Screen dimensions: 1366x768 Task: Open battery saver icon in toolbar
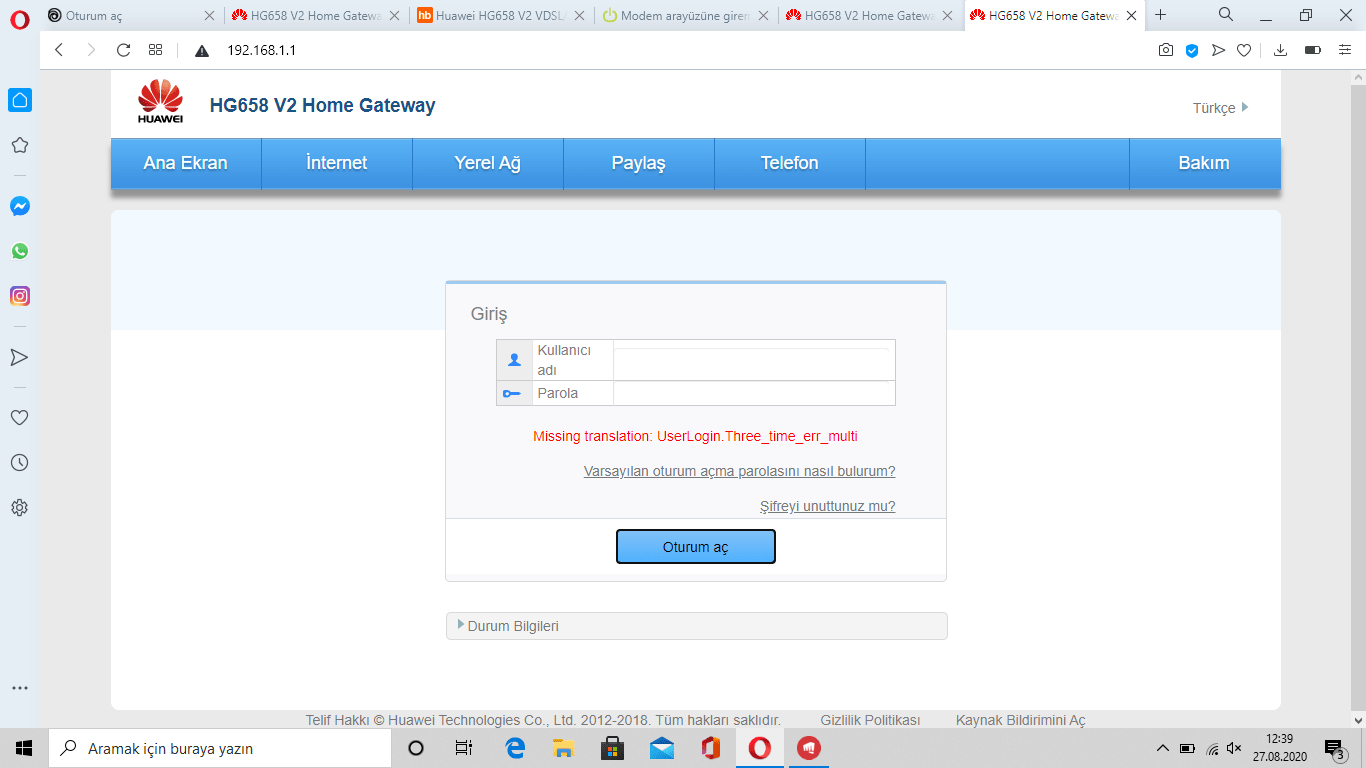[1313, 50]
